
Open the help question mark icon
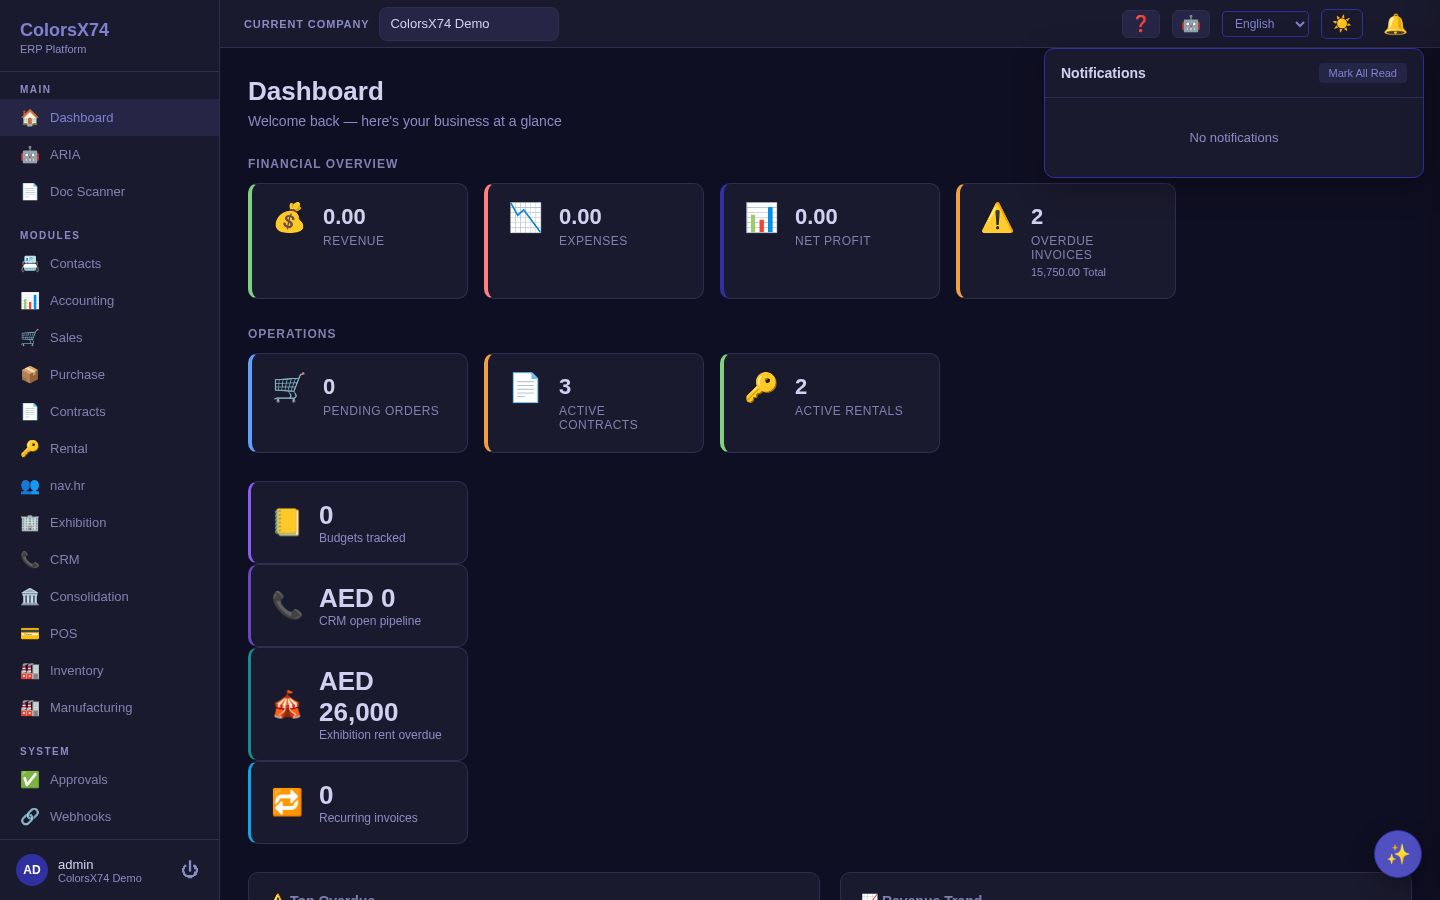click(1141, 24)
